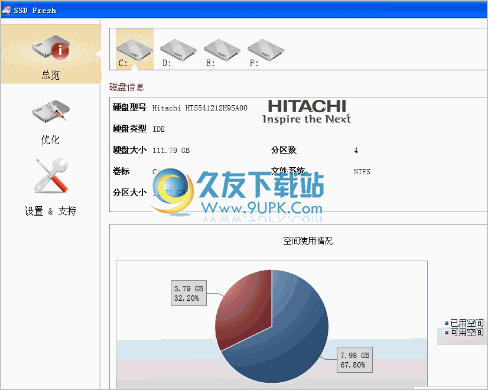Select drive C: icon
The image size is (488, 390).
tap(135, 49)
